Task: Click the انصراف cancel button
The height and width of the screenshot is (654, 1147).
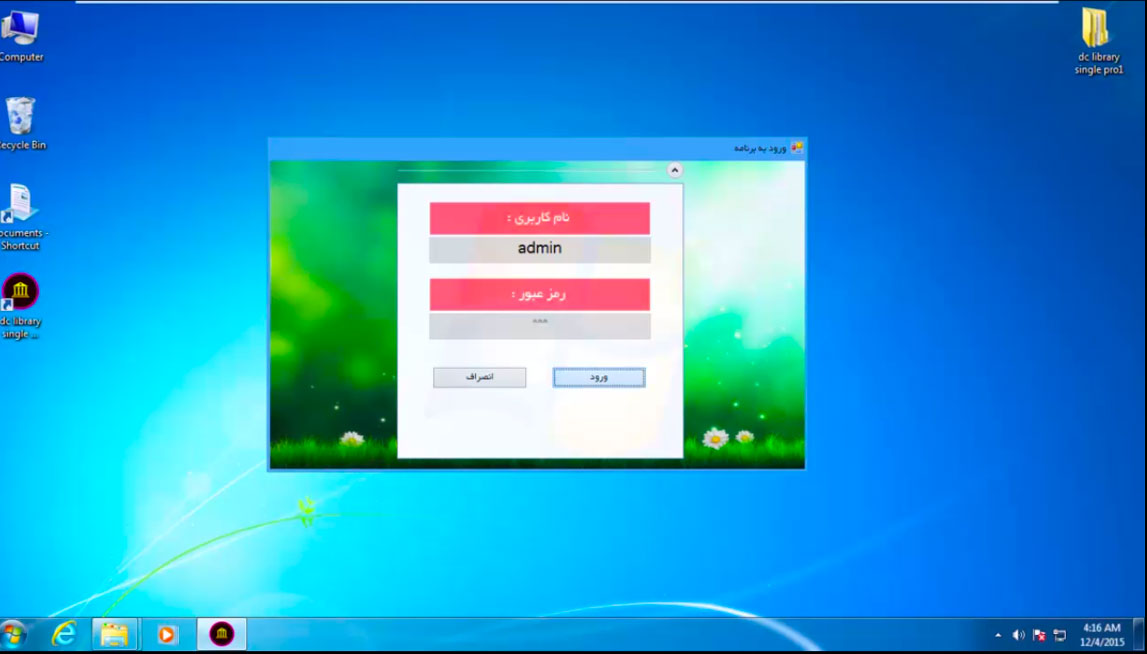Action: (480, 377)
